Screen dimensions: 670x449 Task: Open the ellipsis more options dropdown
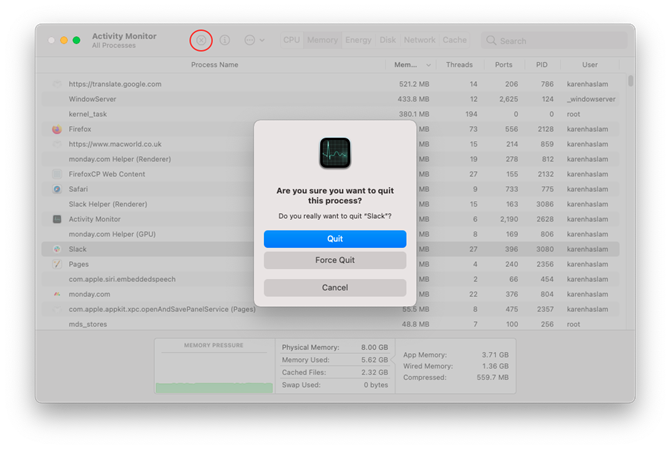254,40
